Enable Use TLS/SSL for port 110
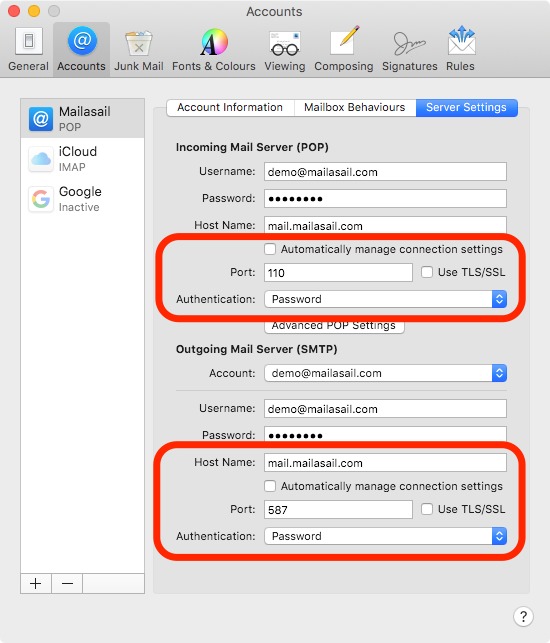 [x=427, y=272]
